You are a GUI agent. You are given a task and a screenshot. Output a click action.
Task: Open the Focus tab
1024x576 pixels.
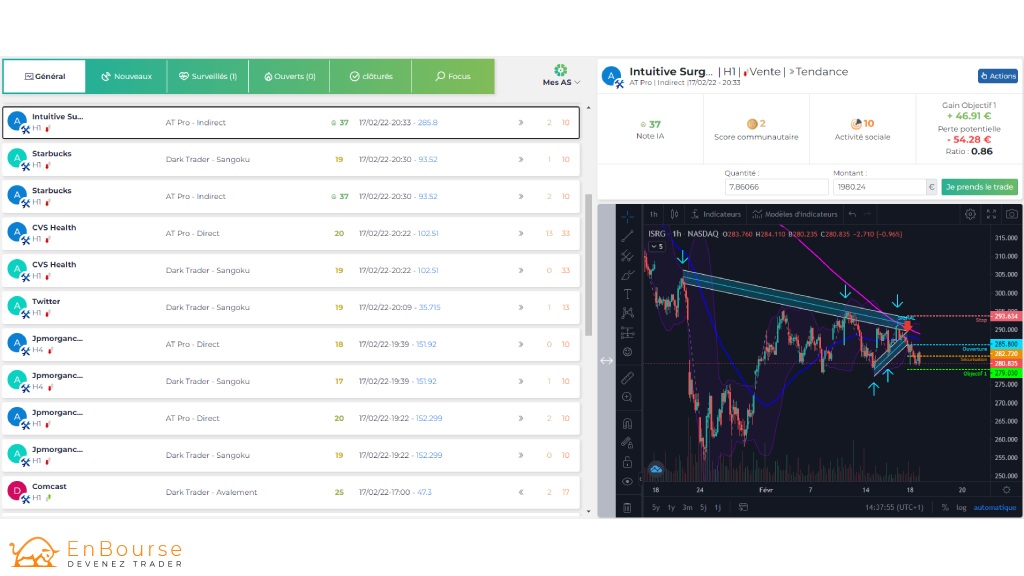pos(453,76)
